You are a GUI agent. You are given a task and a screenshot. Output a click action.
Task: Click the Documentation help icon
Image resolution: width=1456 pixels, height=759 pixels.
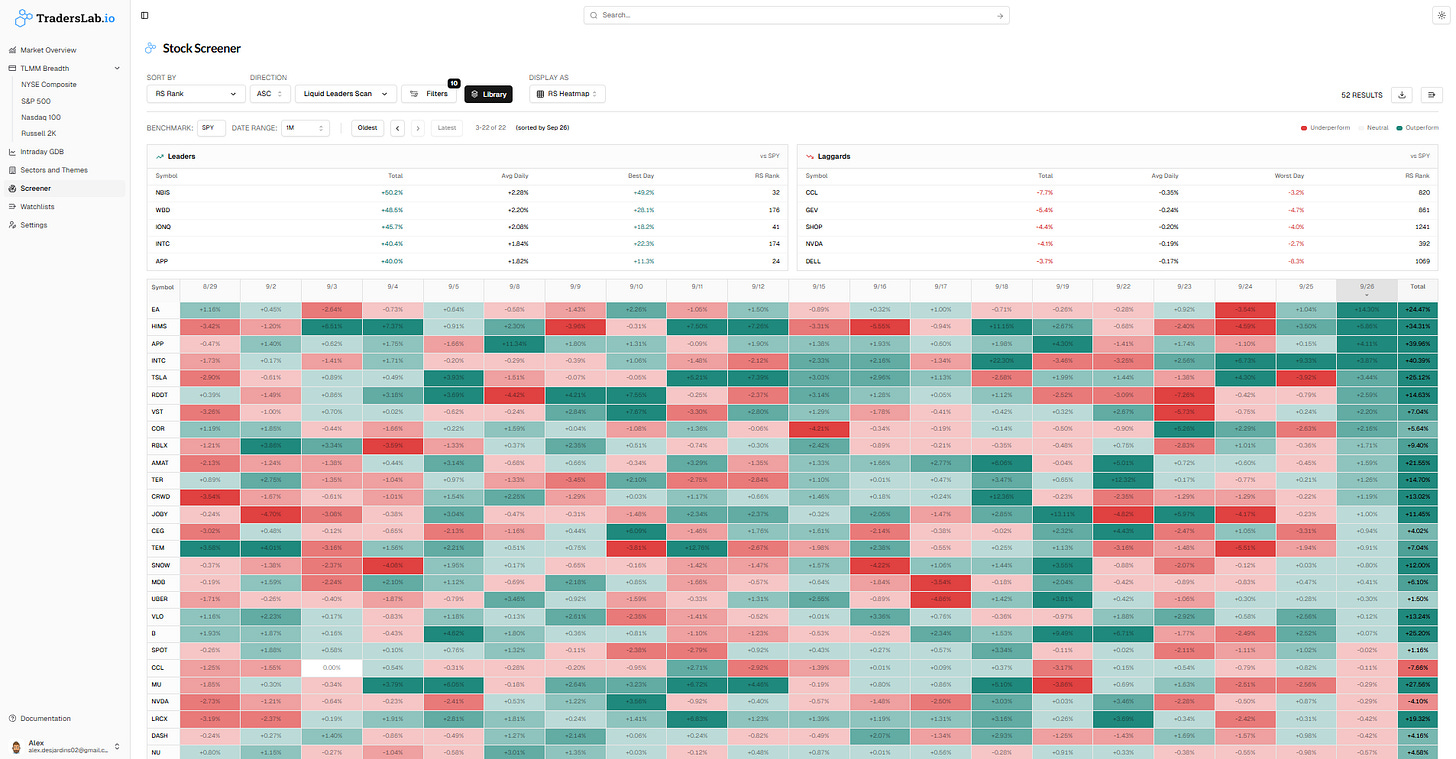tap(12, 718)
